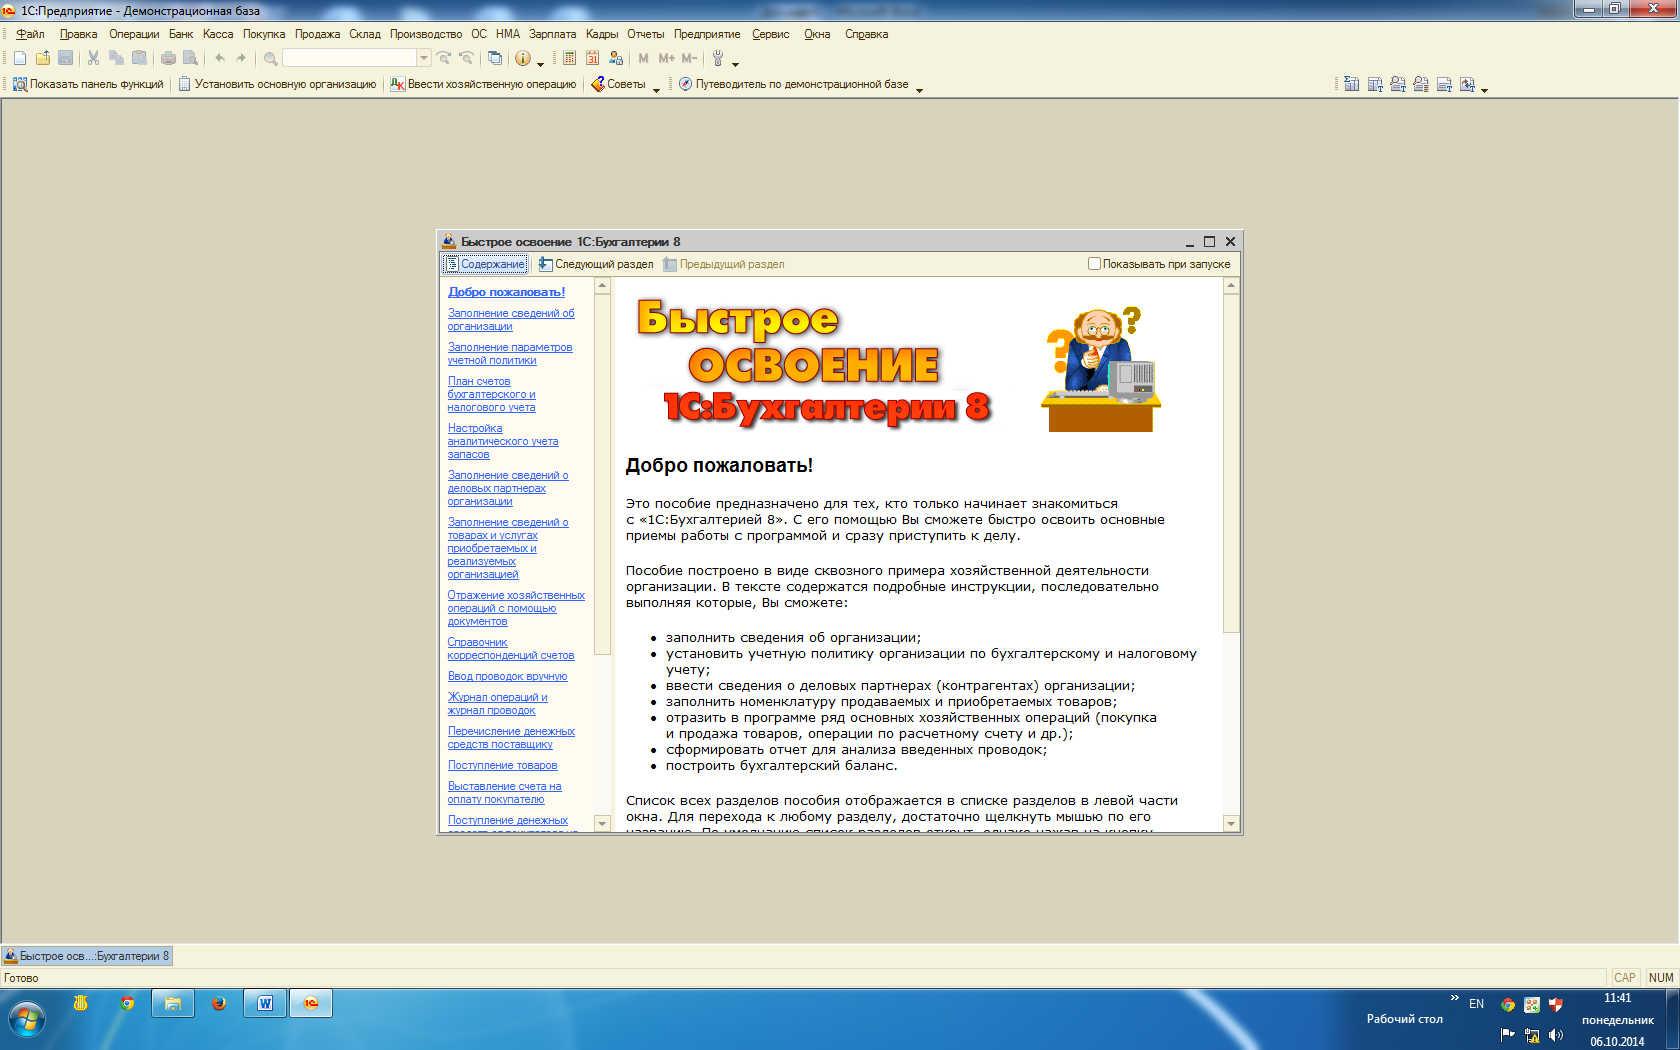Image resolution: width=1680 pixels, height=1050 pixels.
Task: Click the Paste clipboard icon
Action: pyautogui.click(x=139, y=58)
